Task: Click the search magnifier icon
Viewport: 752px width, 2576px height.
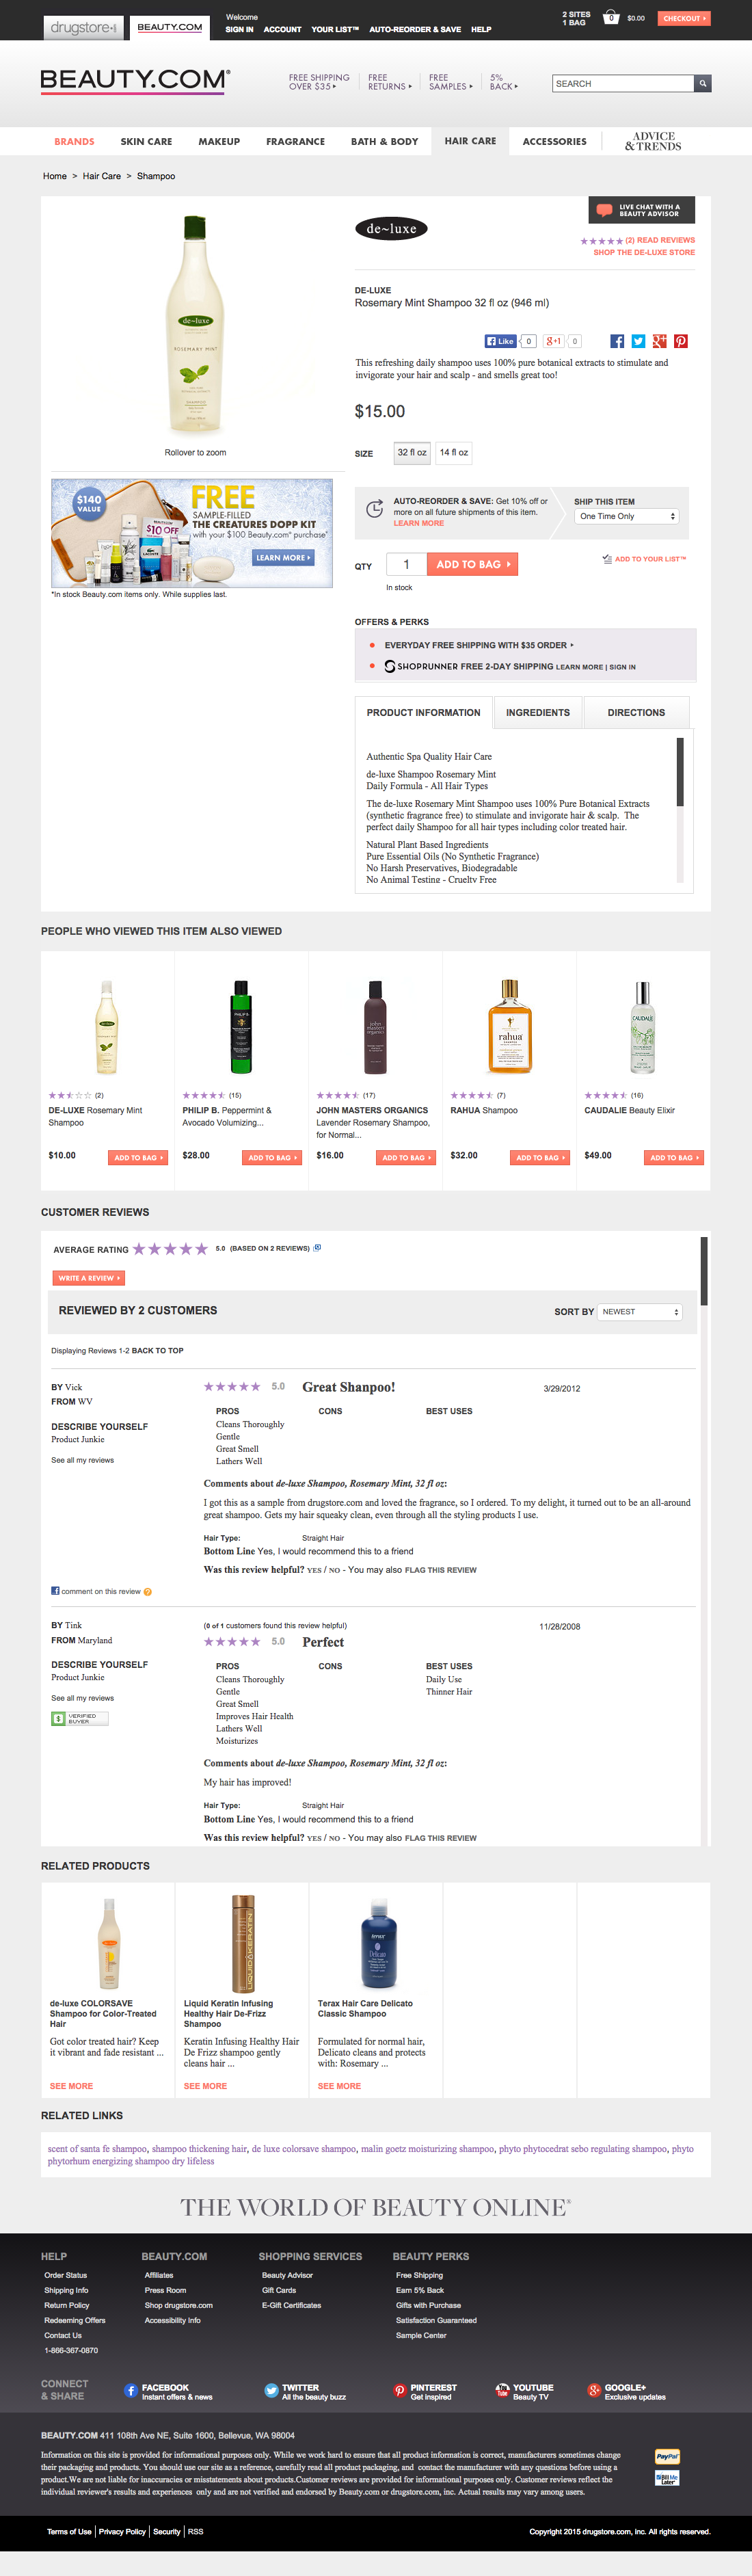Action: [703, 84]
